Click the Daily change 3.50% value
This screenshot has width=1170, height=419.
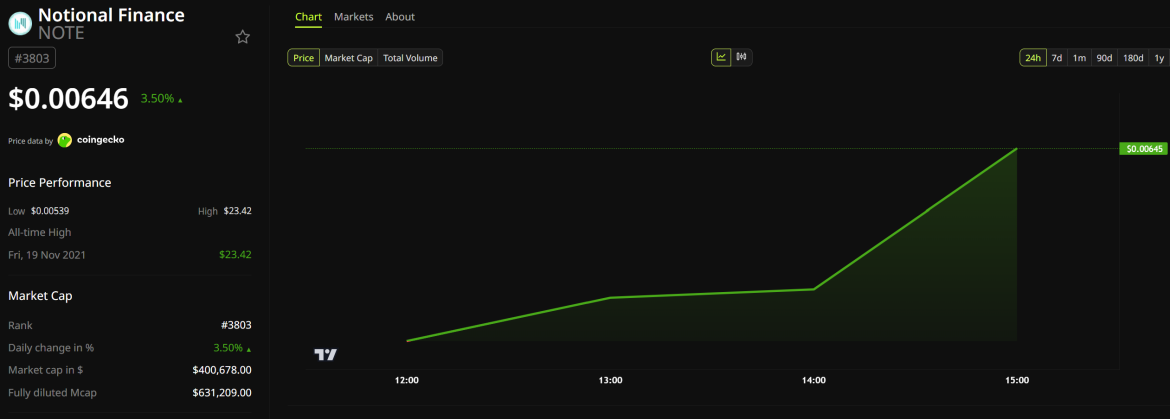pyautogui.click(x=232, y=347)
